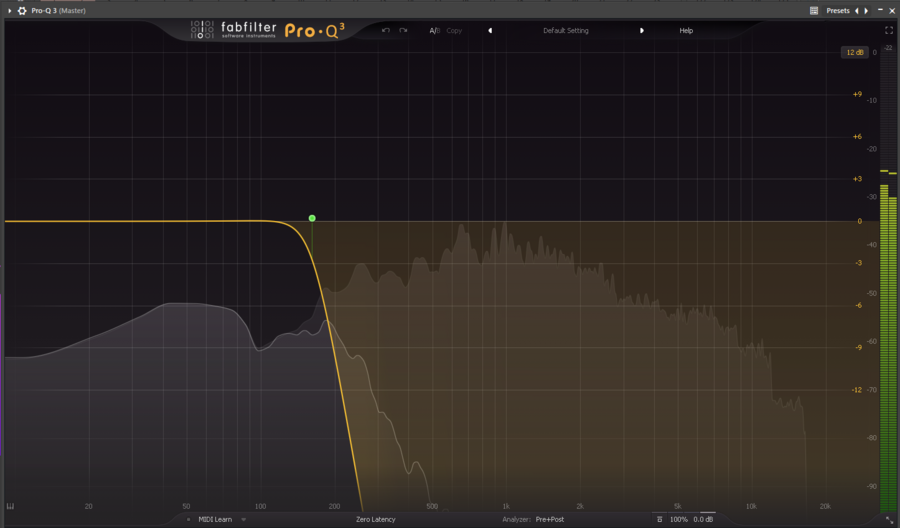
Task: Open Analyzer Pre+Post settings
Action: (x=533, y=519)
